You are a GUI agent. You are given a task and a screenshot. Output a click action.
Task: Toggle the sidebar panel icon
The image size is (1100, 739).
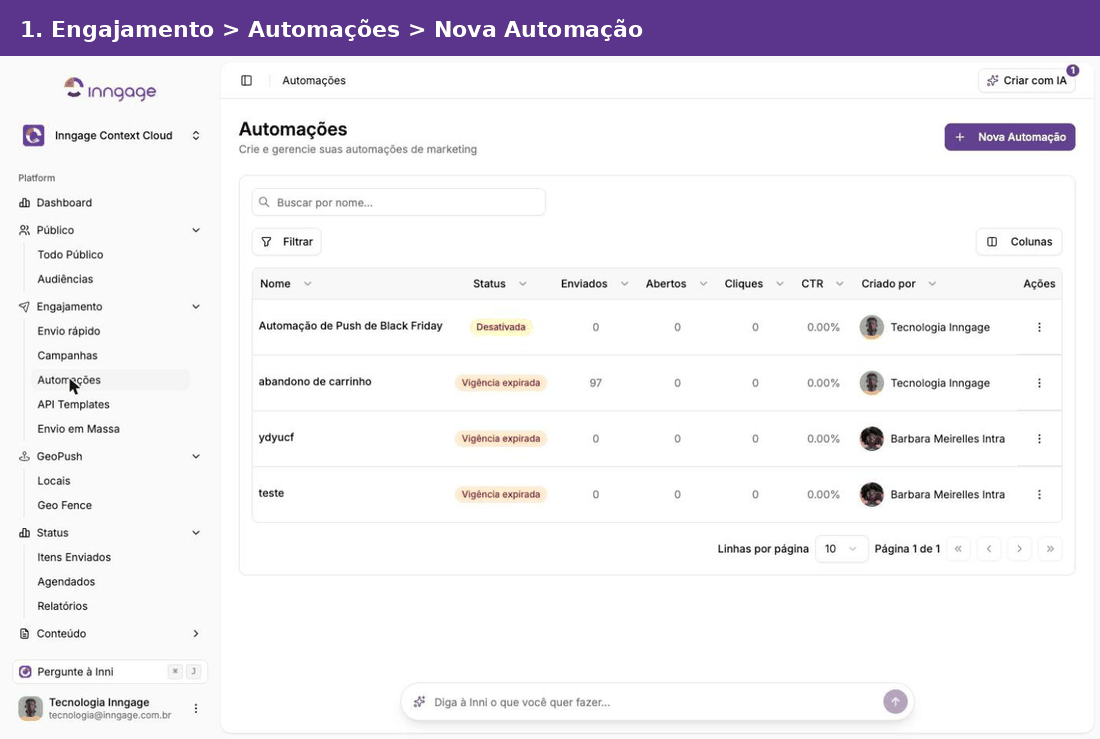[x=246, y=81]
